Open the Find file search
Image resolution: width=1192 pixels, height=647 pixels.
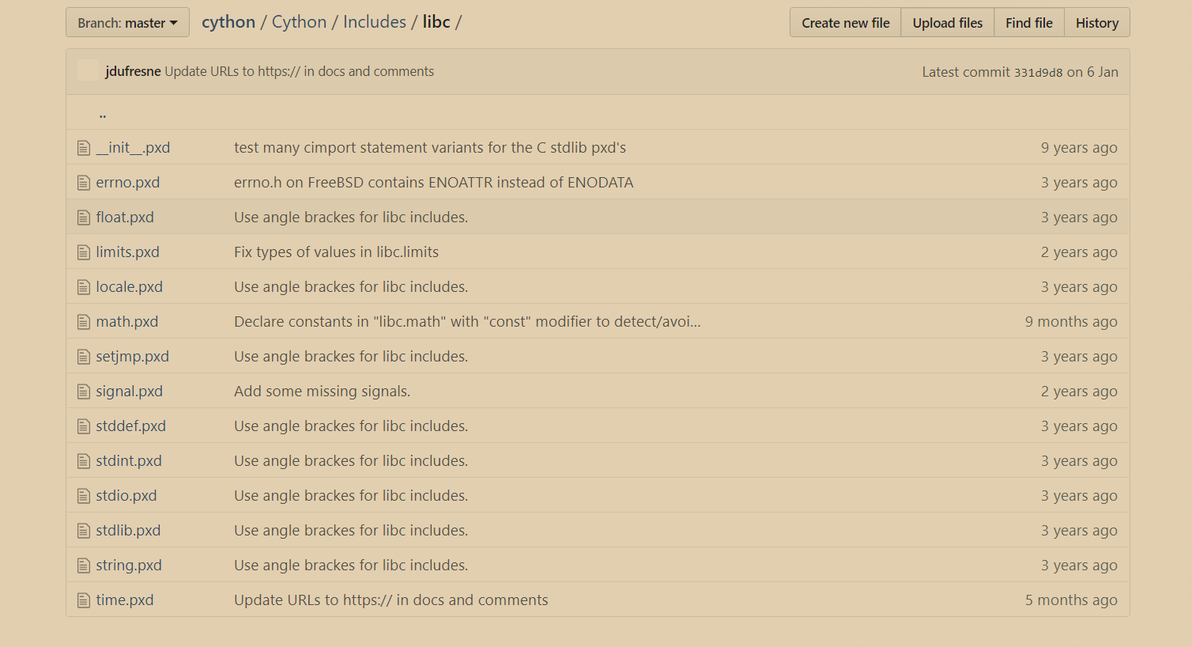(x=1029, y=23)
